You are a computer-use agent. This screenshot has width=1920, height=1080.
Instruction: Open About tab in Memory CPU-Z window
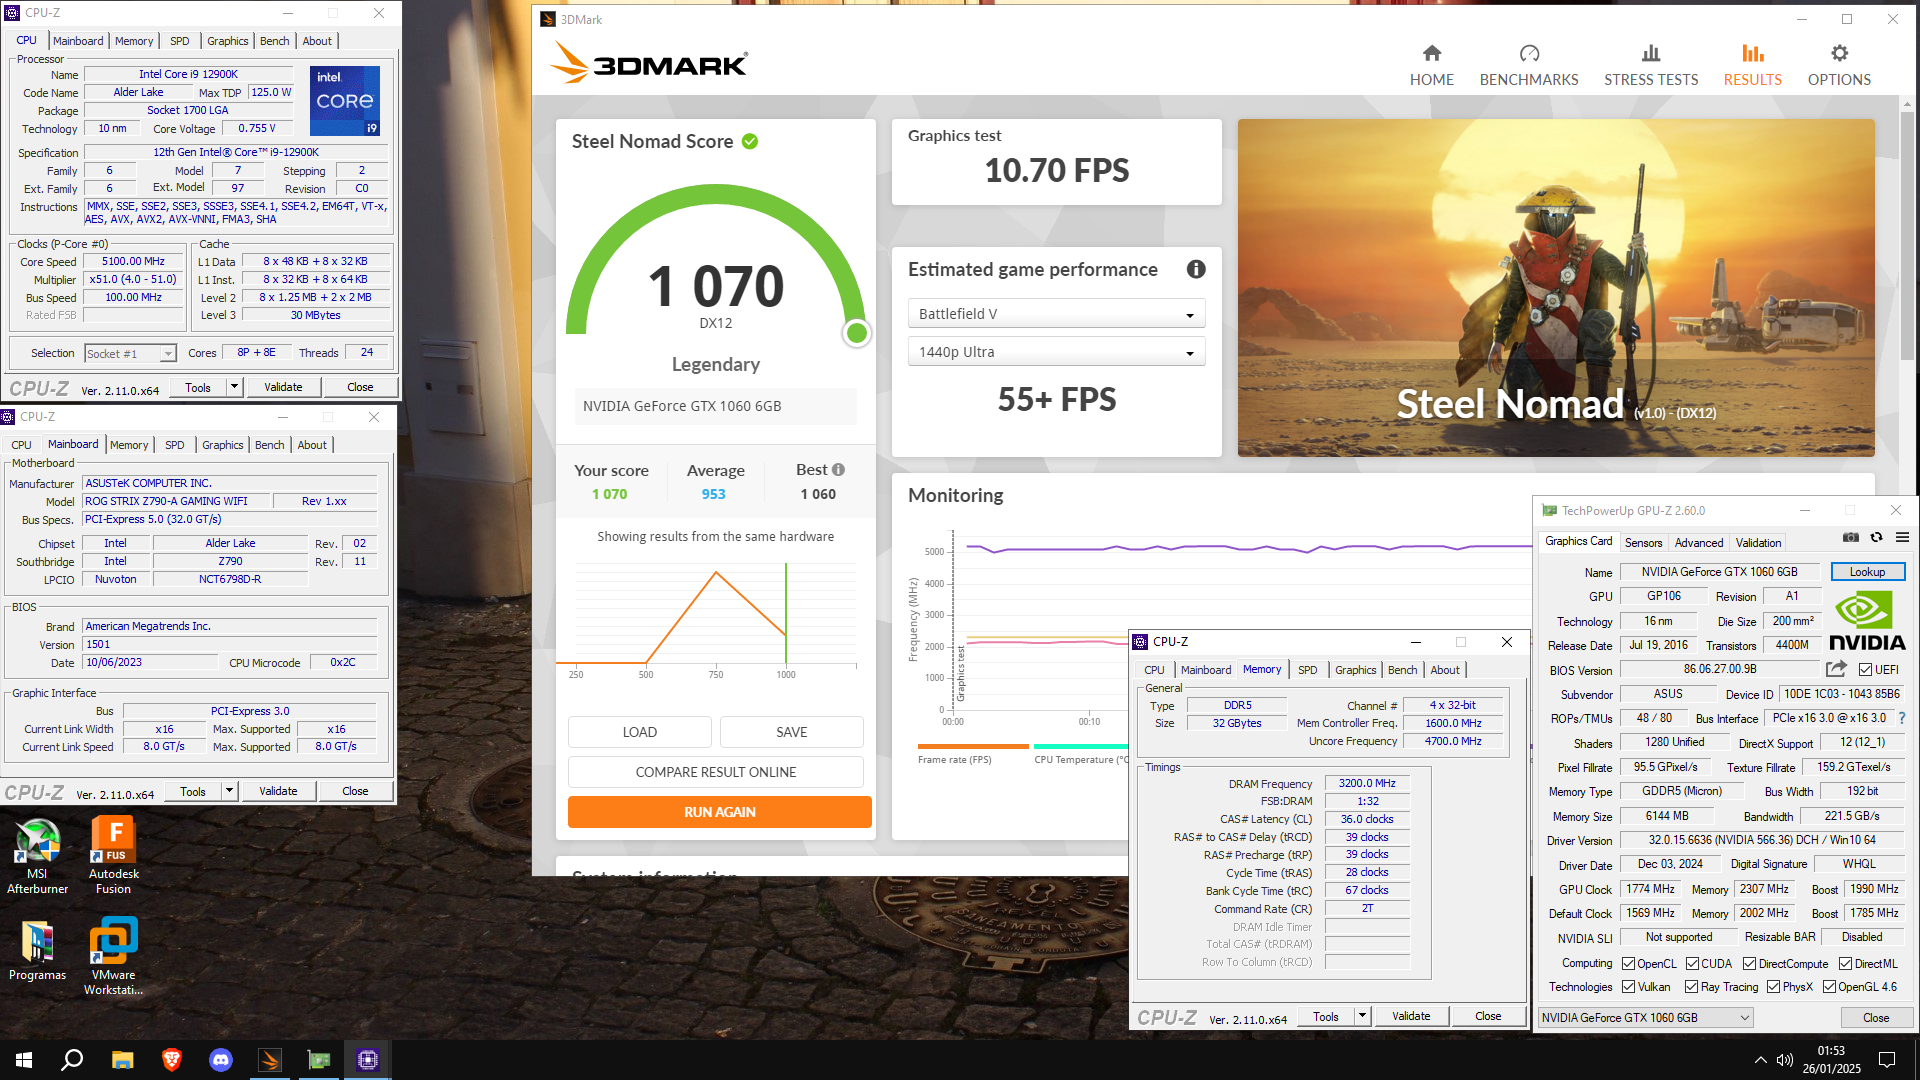point(1444,670)
